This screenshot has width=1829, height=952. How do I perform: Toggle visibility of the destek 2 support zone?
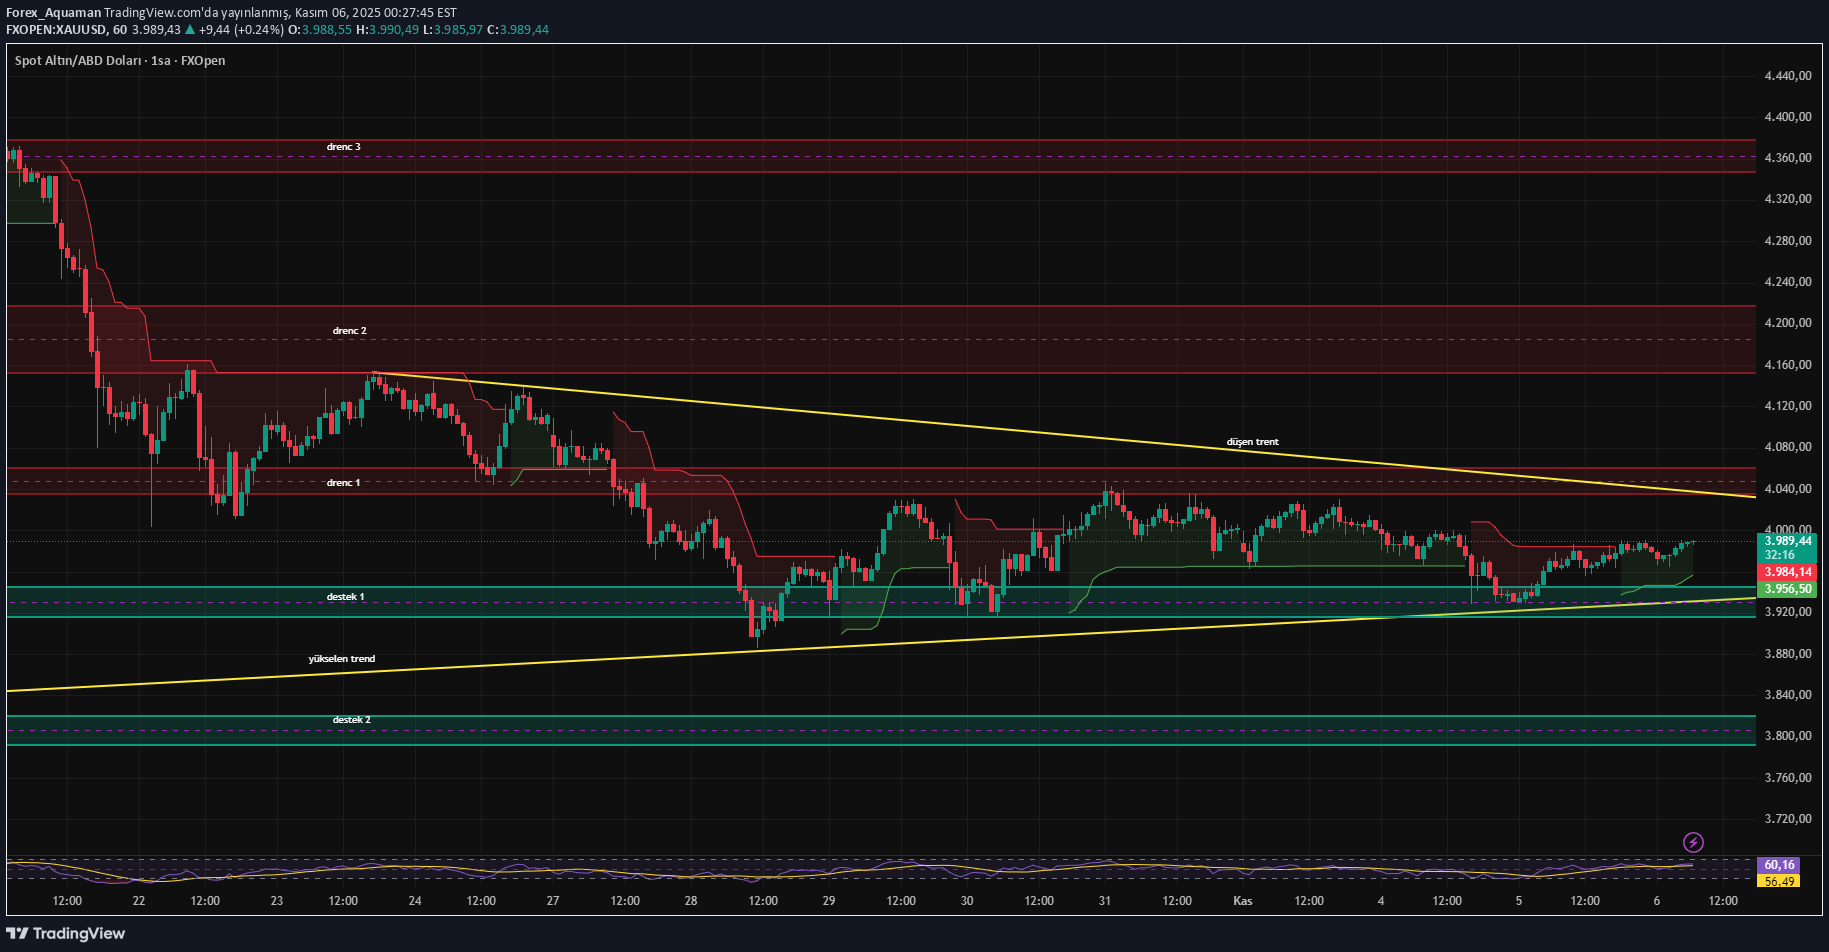pos(352,718)
